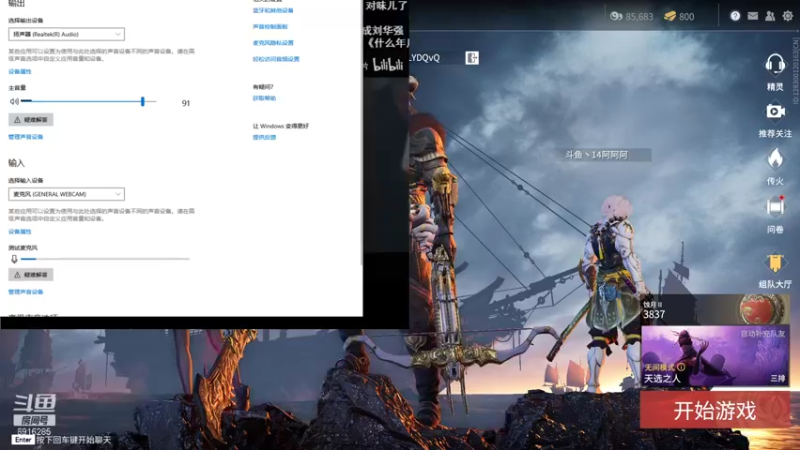The image size is (800, 450).
Task: Open 设备属性 link under output device
Action: [20, 71]
